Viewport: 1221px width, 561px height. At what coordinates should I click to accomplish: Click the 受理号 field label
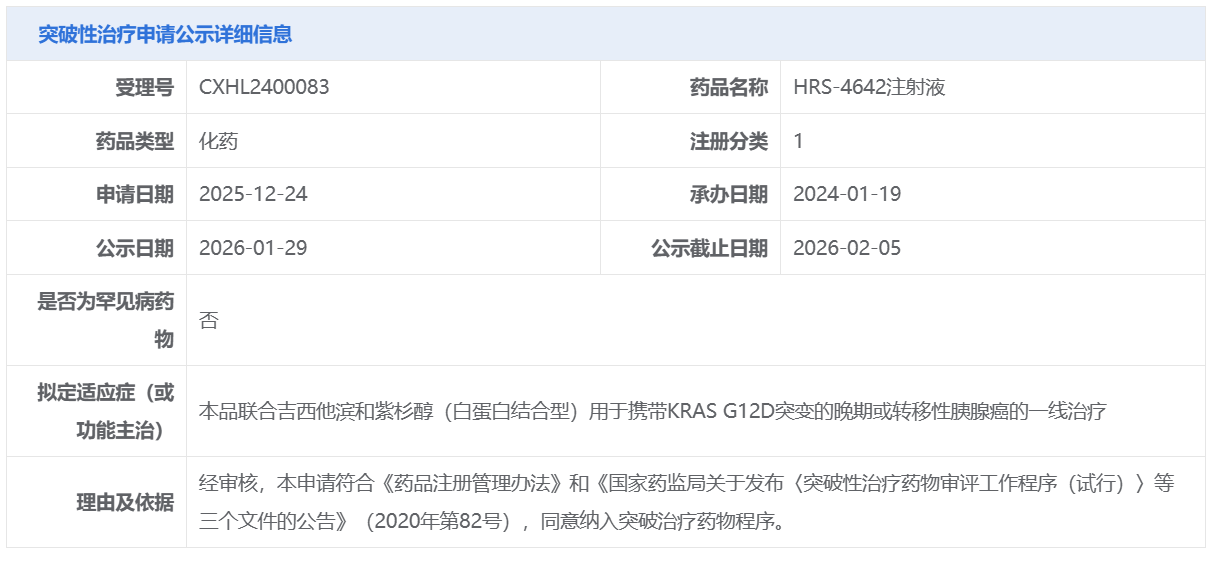coord(144,87)
